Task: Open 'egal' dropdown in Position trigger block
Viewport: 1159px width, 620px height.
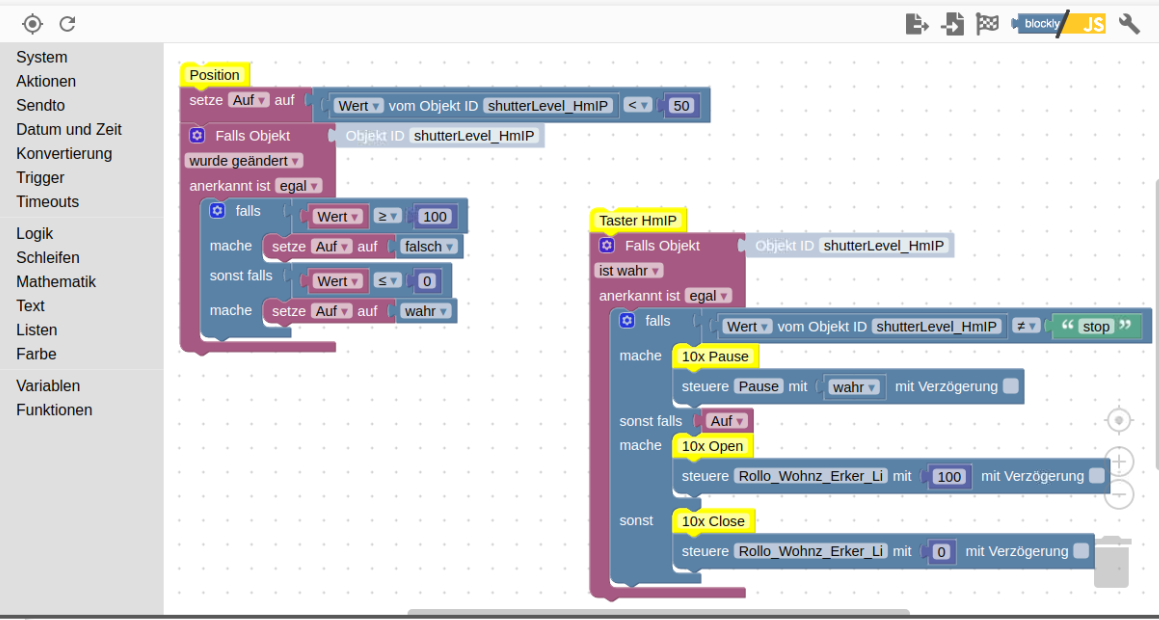Action: 299,186
